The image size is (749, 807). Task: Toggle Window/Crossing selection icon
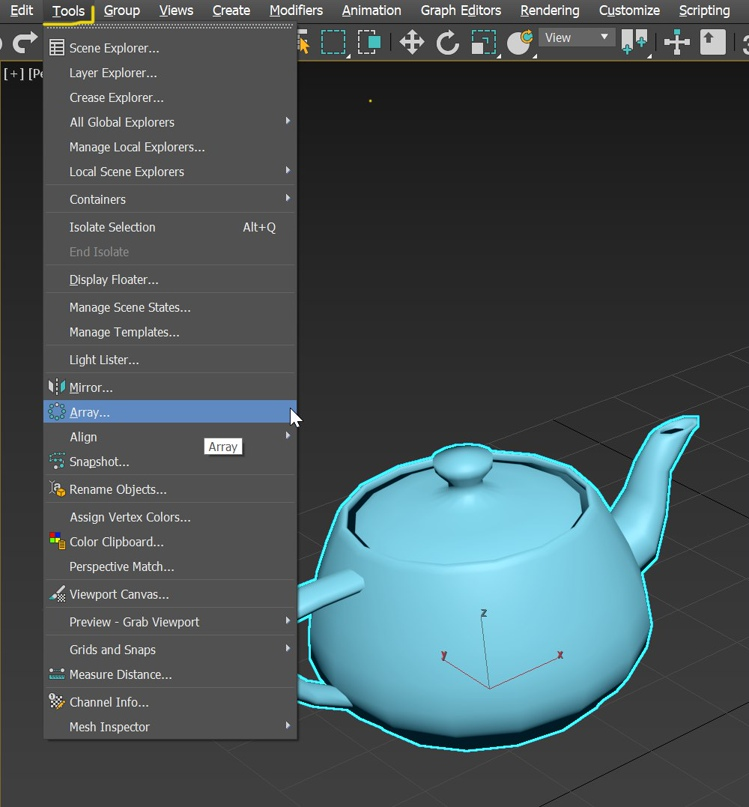click(x=369, y=42)
